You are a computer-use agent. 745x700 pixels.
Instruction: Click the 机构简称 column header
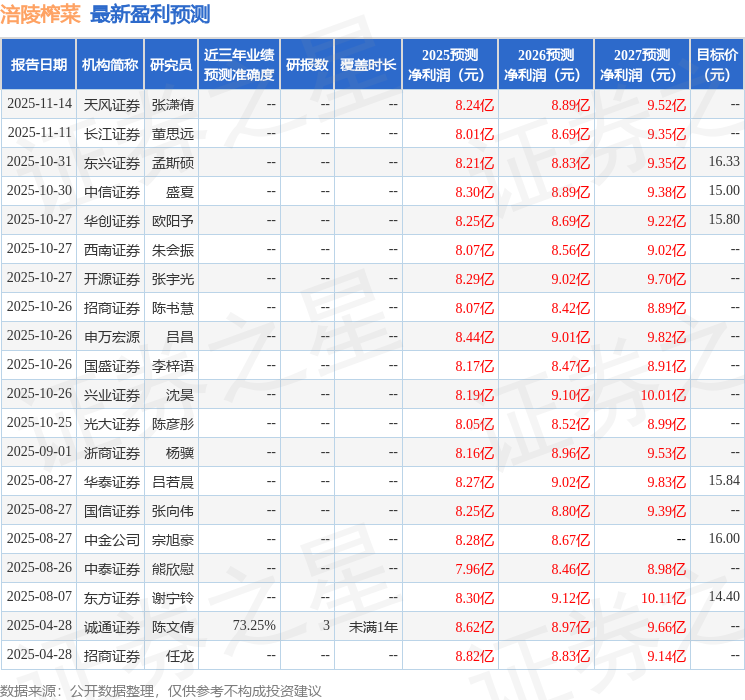(110, 65)
